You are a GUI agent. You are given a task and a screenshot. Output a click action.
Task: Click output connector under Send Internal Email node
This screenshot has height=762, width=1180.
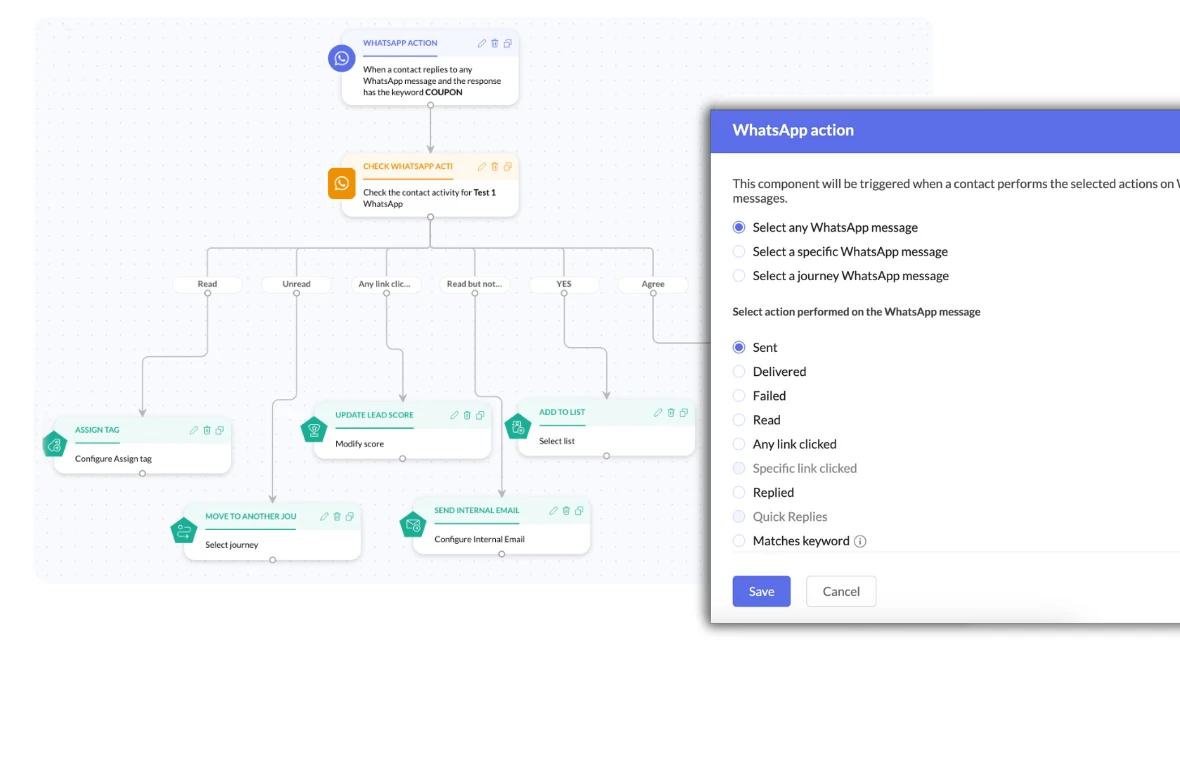click(502, 554)
